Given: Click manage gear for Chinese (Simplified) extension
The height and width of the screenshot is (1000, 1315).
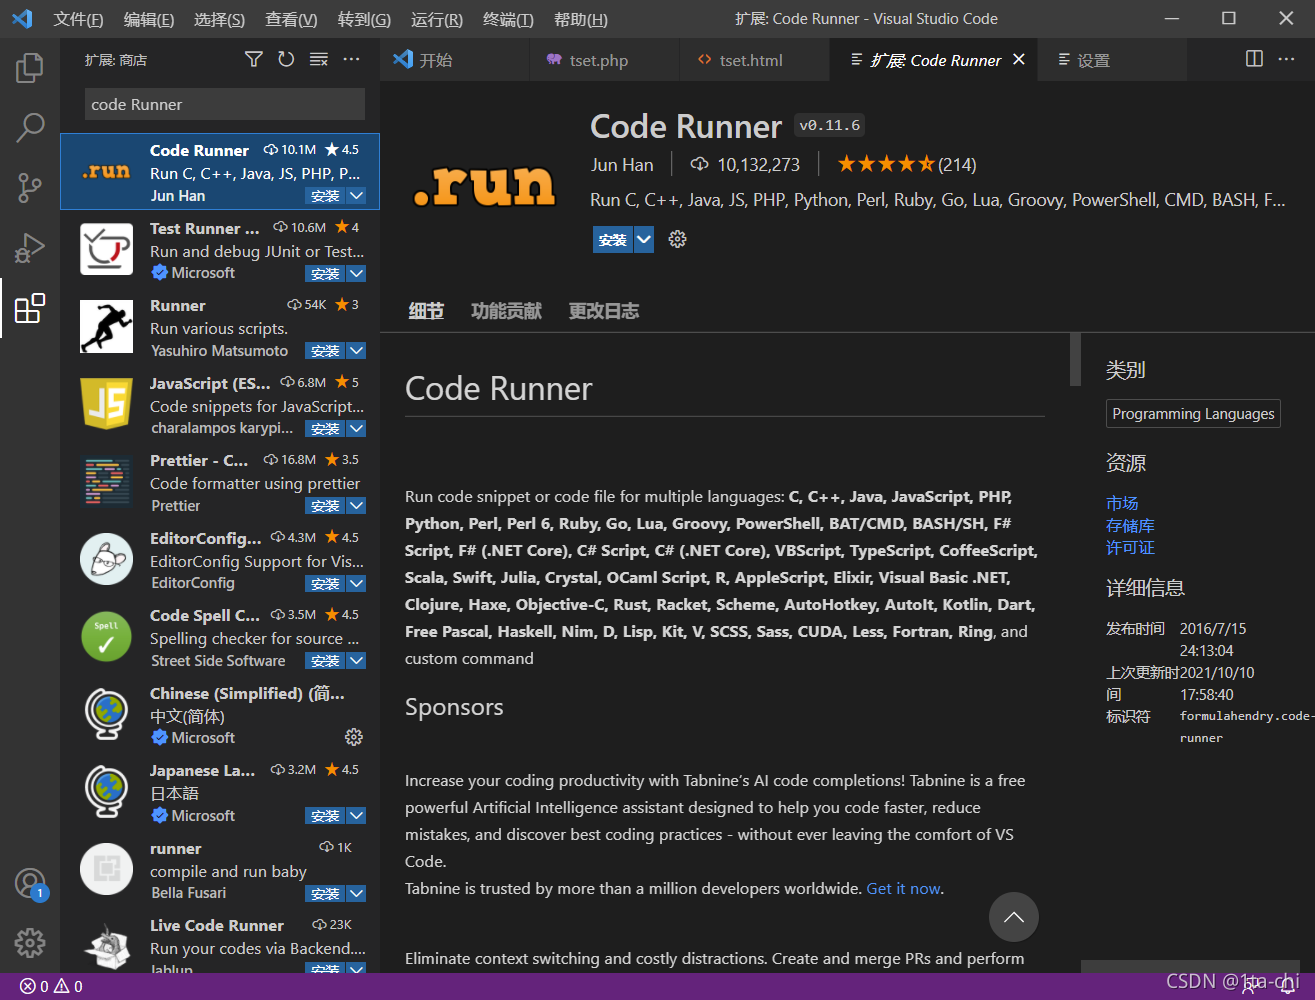Looking at the screenshot, I should (x=354, y=737).
